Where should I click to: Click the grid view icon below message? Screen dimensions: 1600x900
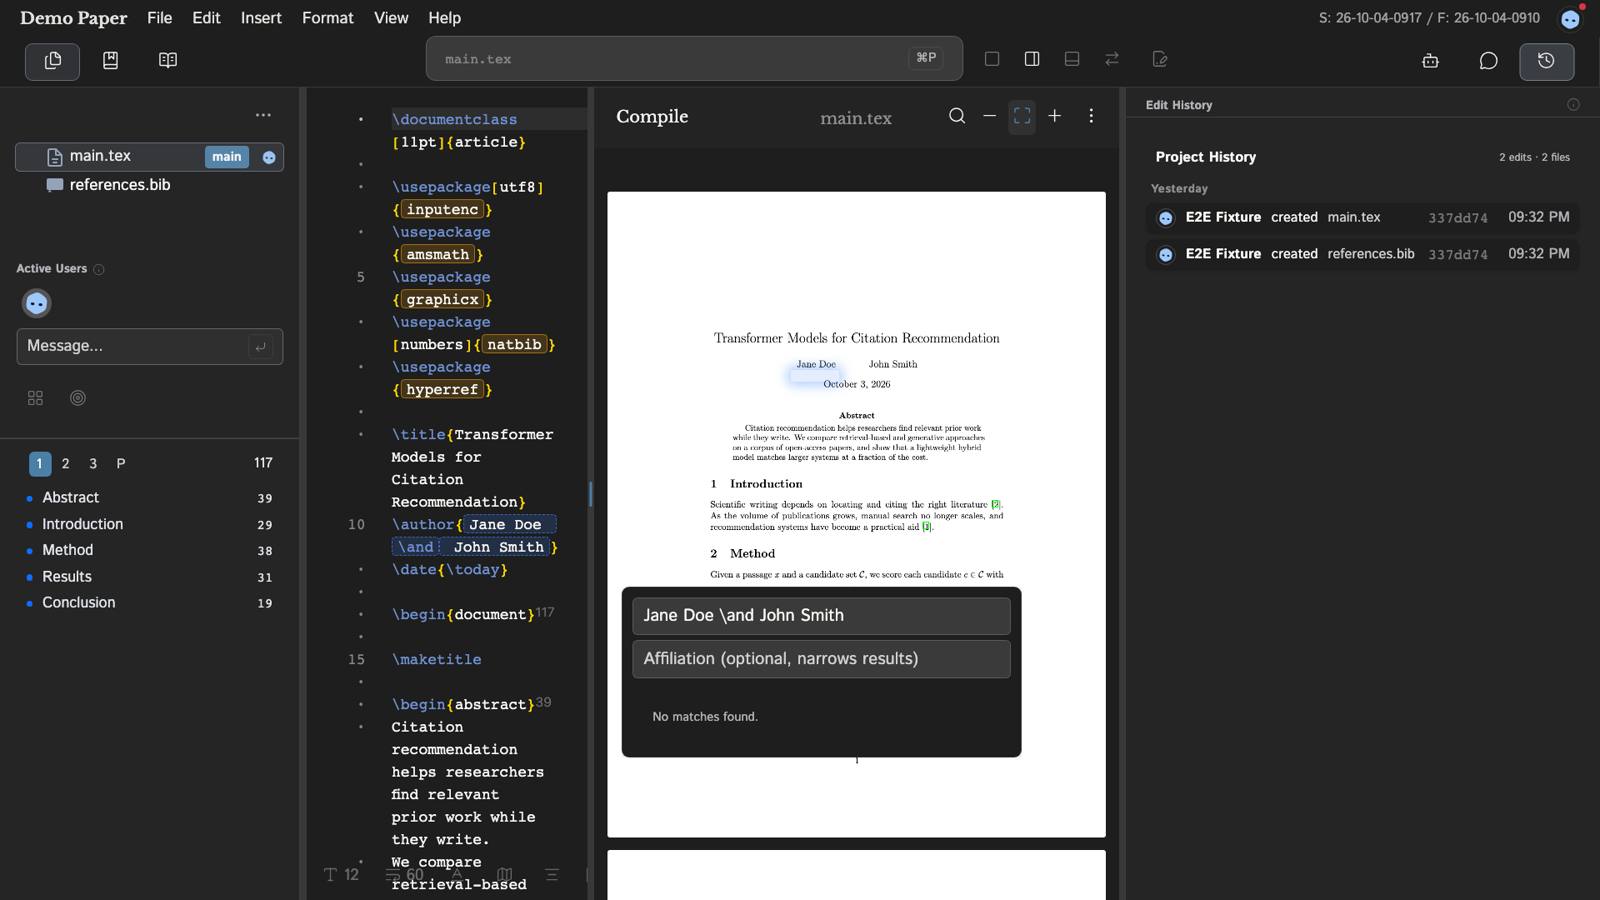point(36,398)
